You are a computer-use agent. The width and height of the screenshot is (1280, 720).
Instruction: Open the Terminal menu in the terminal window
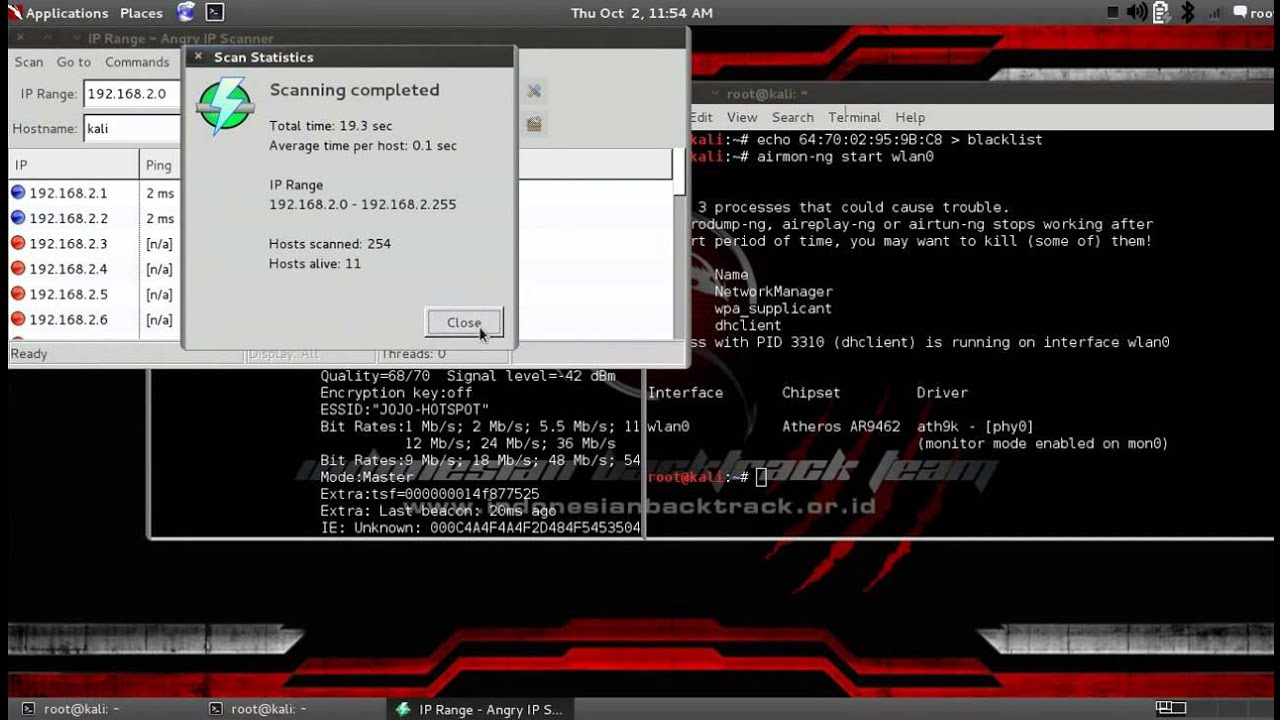pyautogui.click(x=854, y=117)
